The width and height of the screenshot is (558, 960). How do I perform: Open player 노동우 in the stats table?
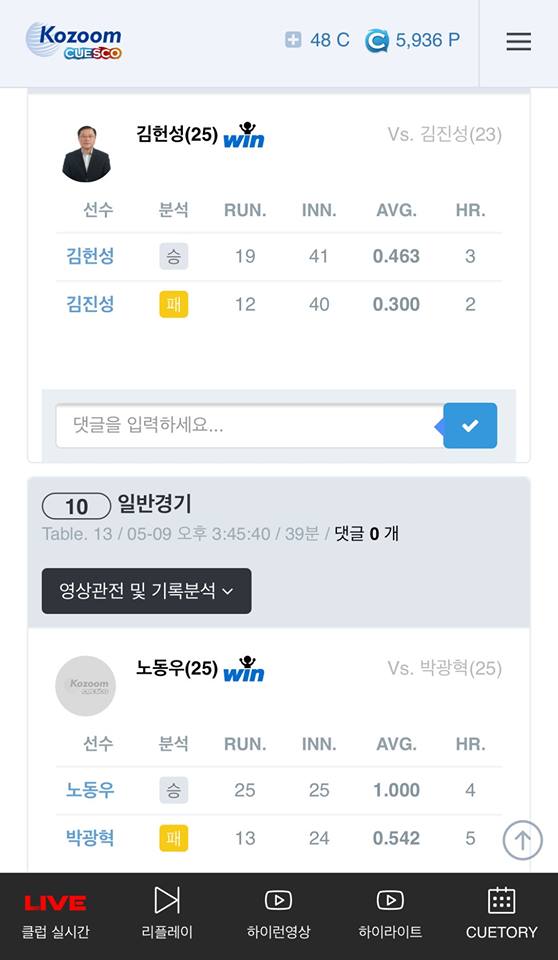click(90, 790)
